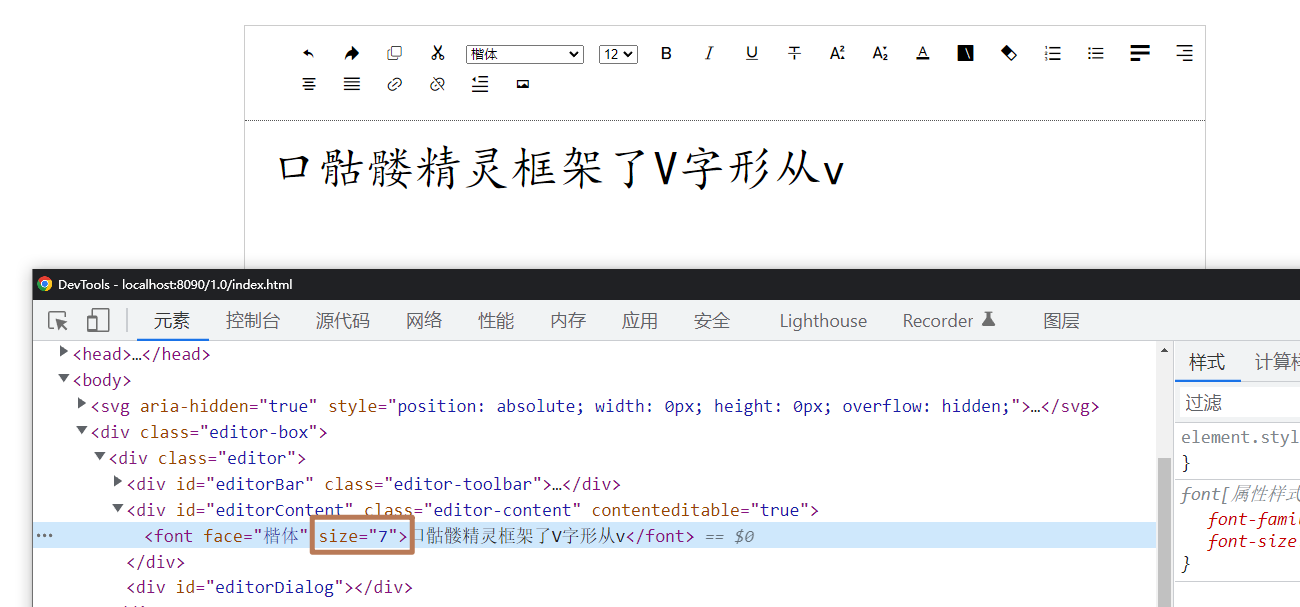Click the ellipsis beside selected font row
Viewport: 1300px width, 607px height.
(44, 536)
